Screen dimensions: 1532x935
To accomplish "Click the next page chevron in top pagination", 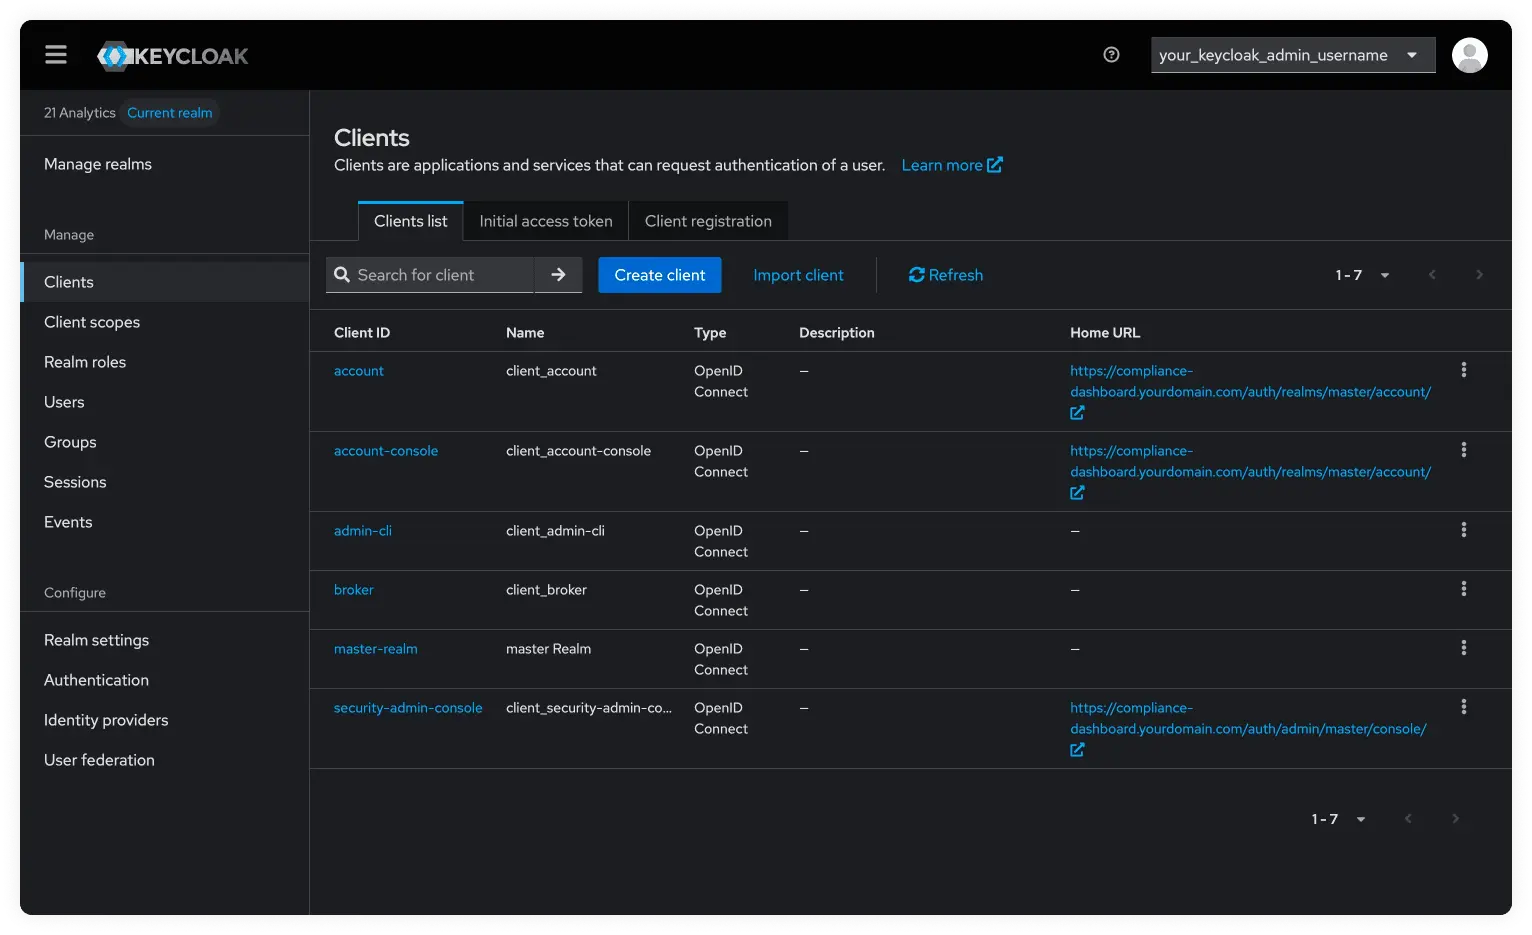I will pos(1479,274).
